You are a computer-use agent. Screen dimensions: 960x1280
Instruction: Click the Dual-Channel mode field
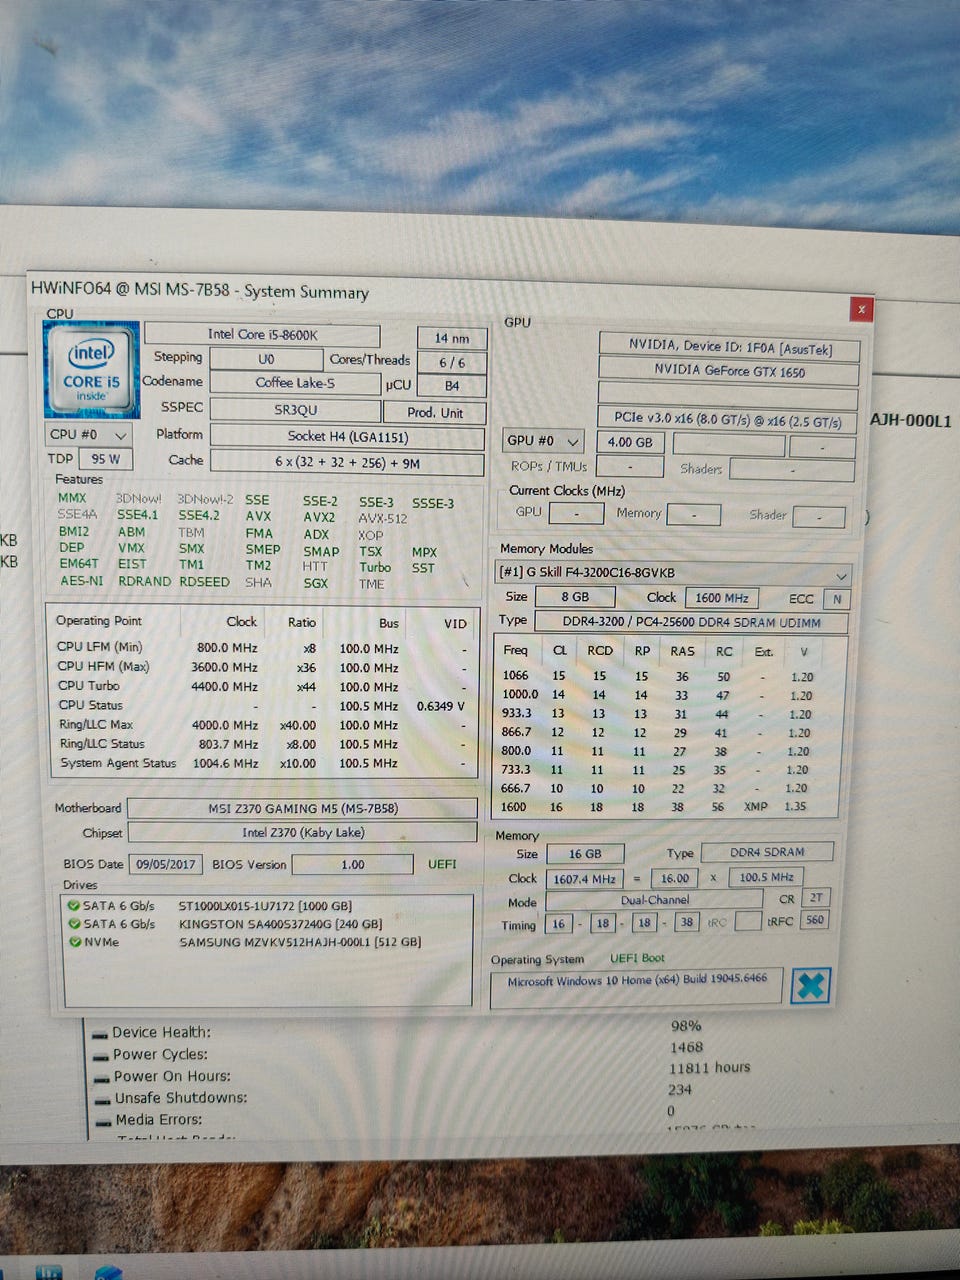click(x=655, y=900)
